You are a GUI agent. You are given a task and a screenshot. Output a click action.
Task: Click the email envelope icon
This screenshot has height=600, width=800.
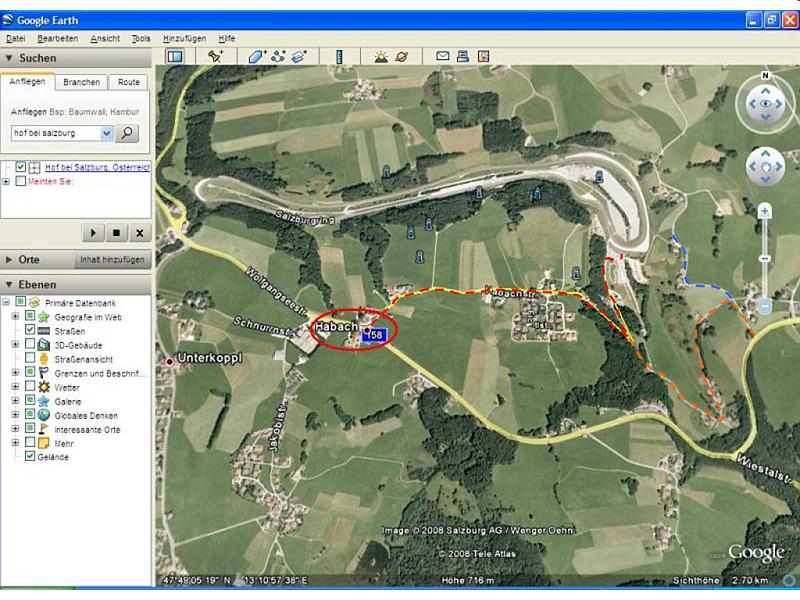pos(443,57)
